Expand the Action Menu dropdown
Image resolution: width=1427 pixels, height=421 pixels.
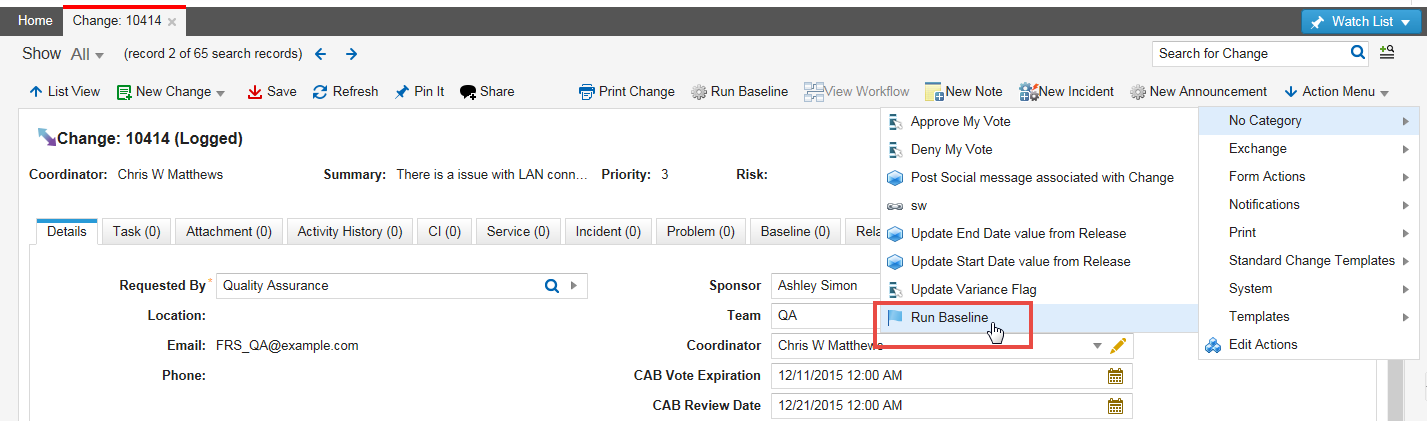(1384, 93)
